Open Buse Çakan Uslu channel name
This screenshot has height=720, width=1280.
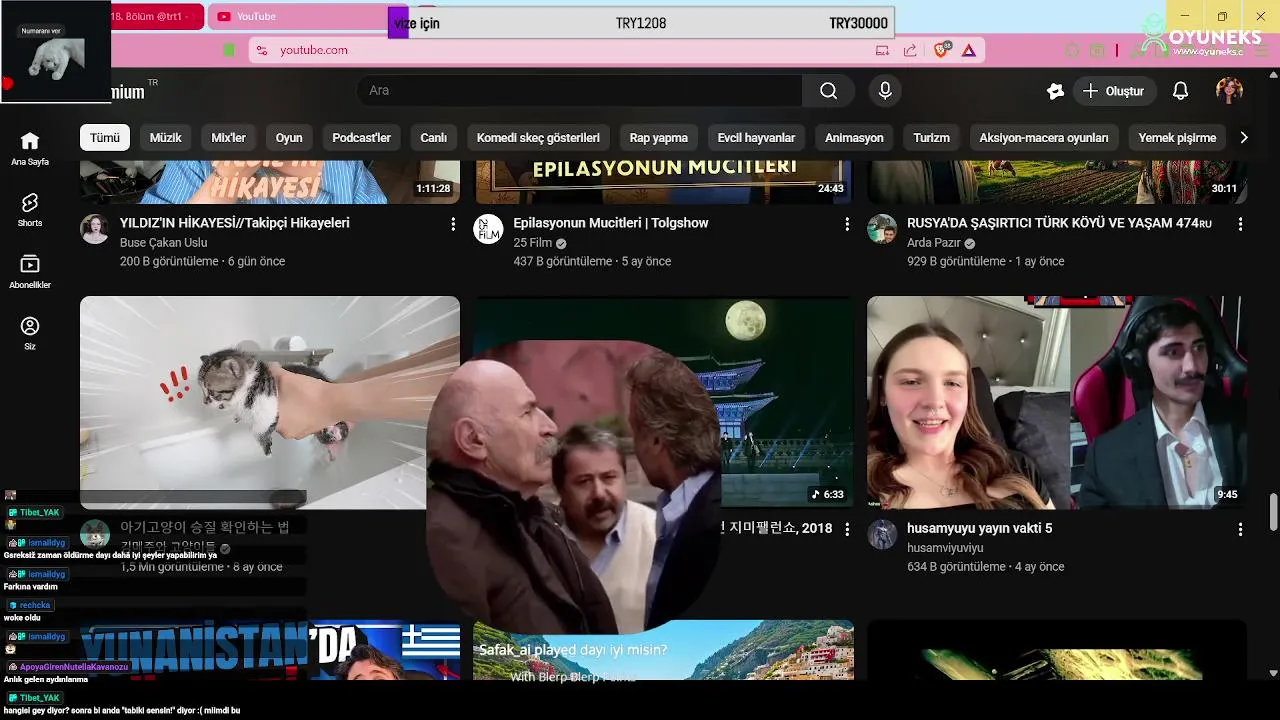[x=164, y=243]
